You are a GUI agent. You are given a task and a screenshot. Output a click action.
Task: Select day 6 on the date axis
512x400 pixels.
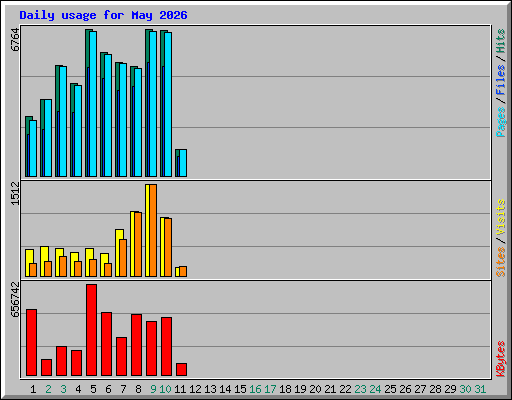[x=108, y=389]
